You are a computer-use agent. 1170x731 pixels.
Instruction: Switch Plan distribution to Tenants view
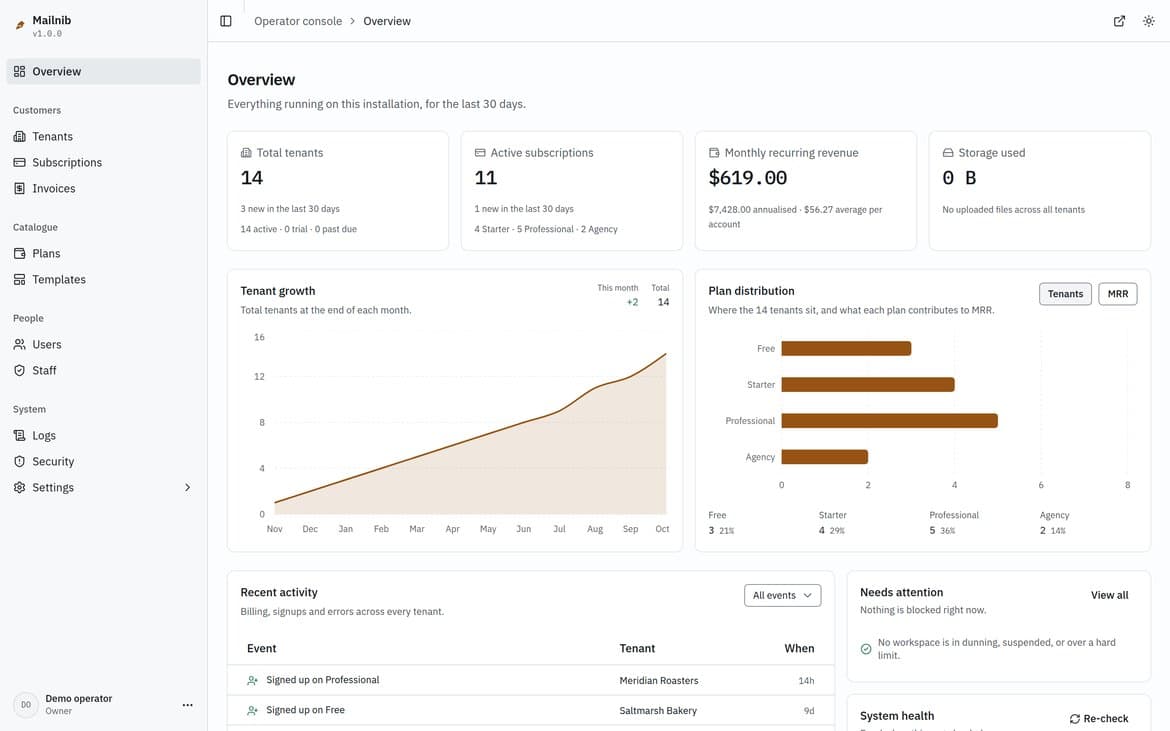click(1065, 294)
